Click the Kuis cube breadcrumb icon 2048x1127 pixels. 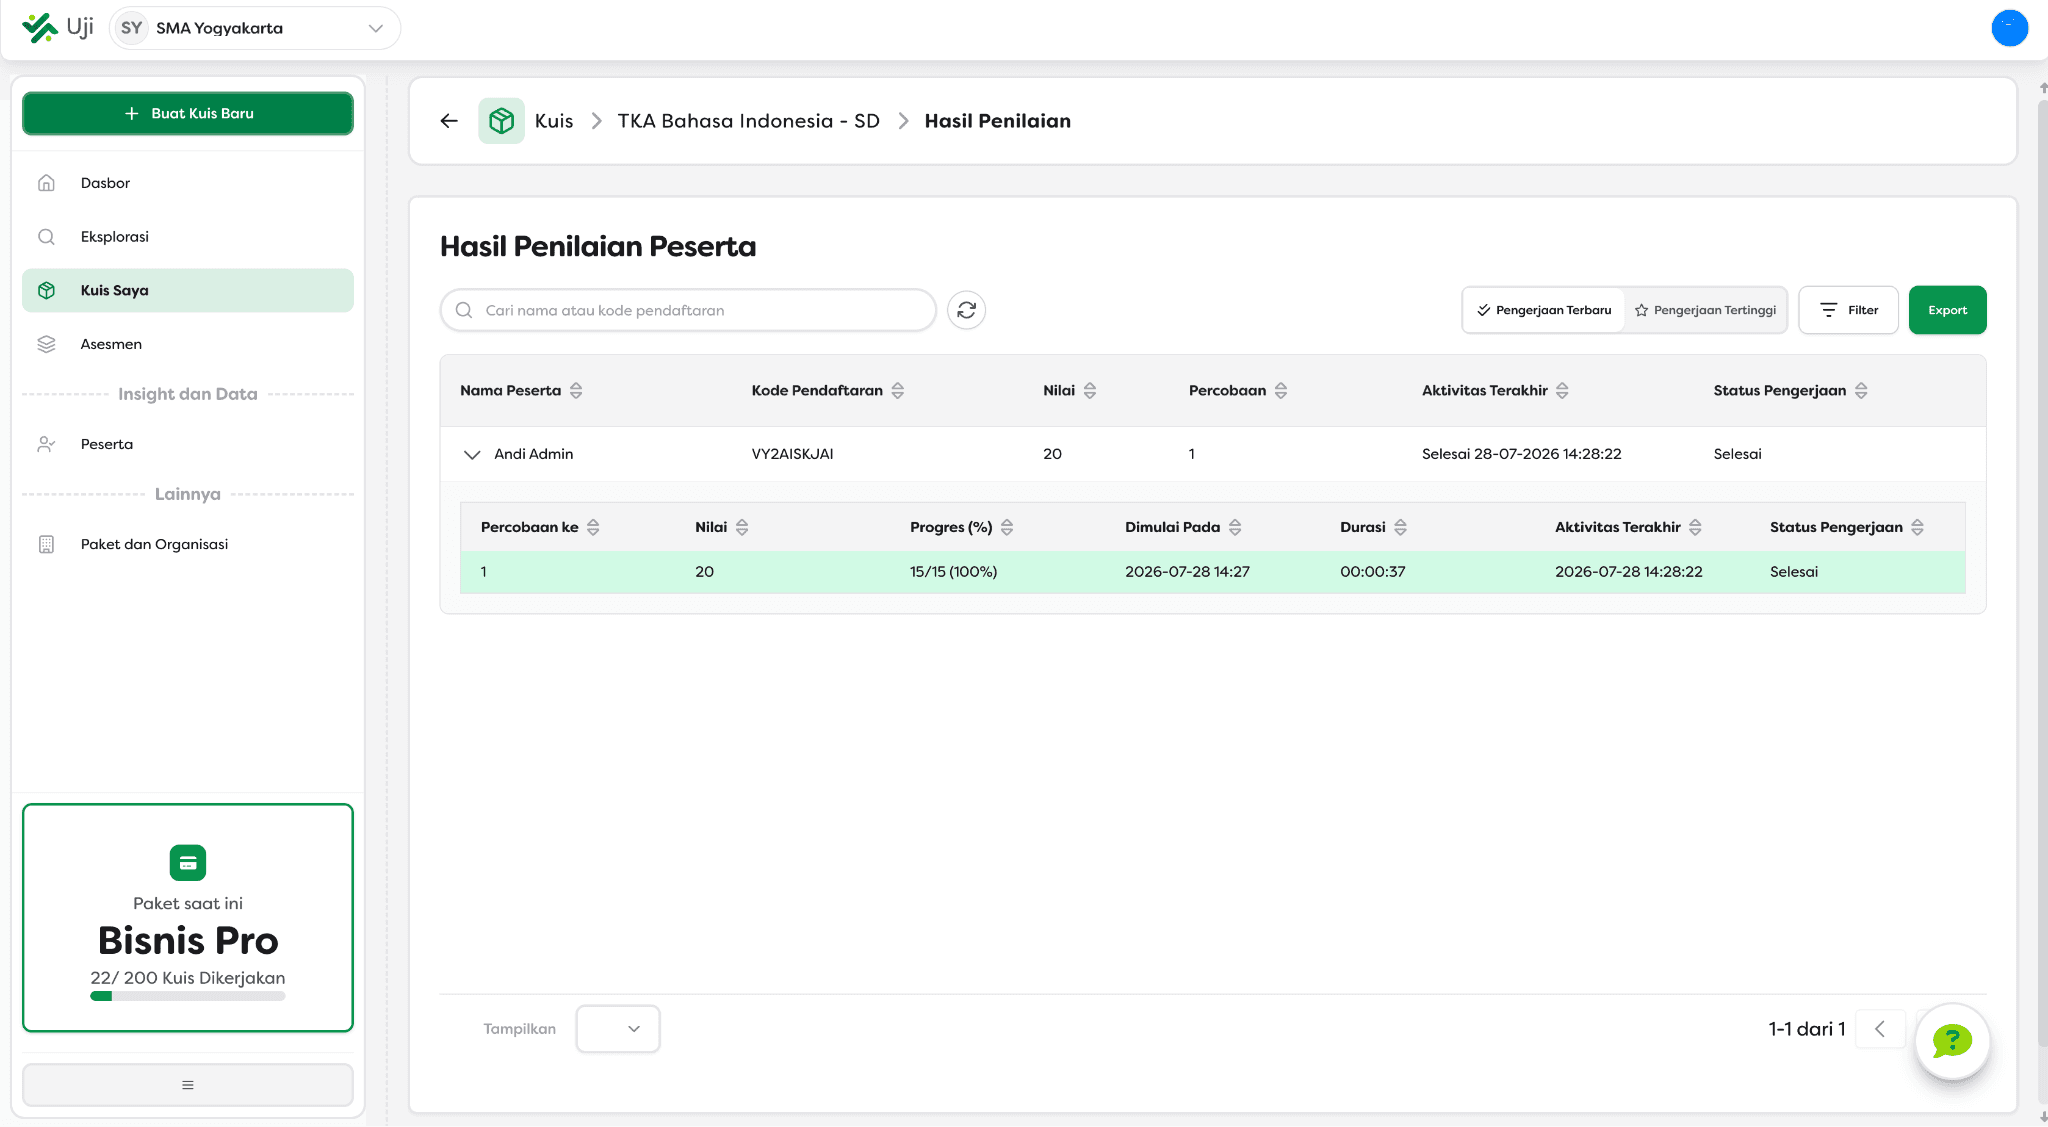(501, 121)
